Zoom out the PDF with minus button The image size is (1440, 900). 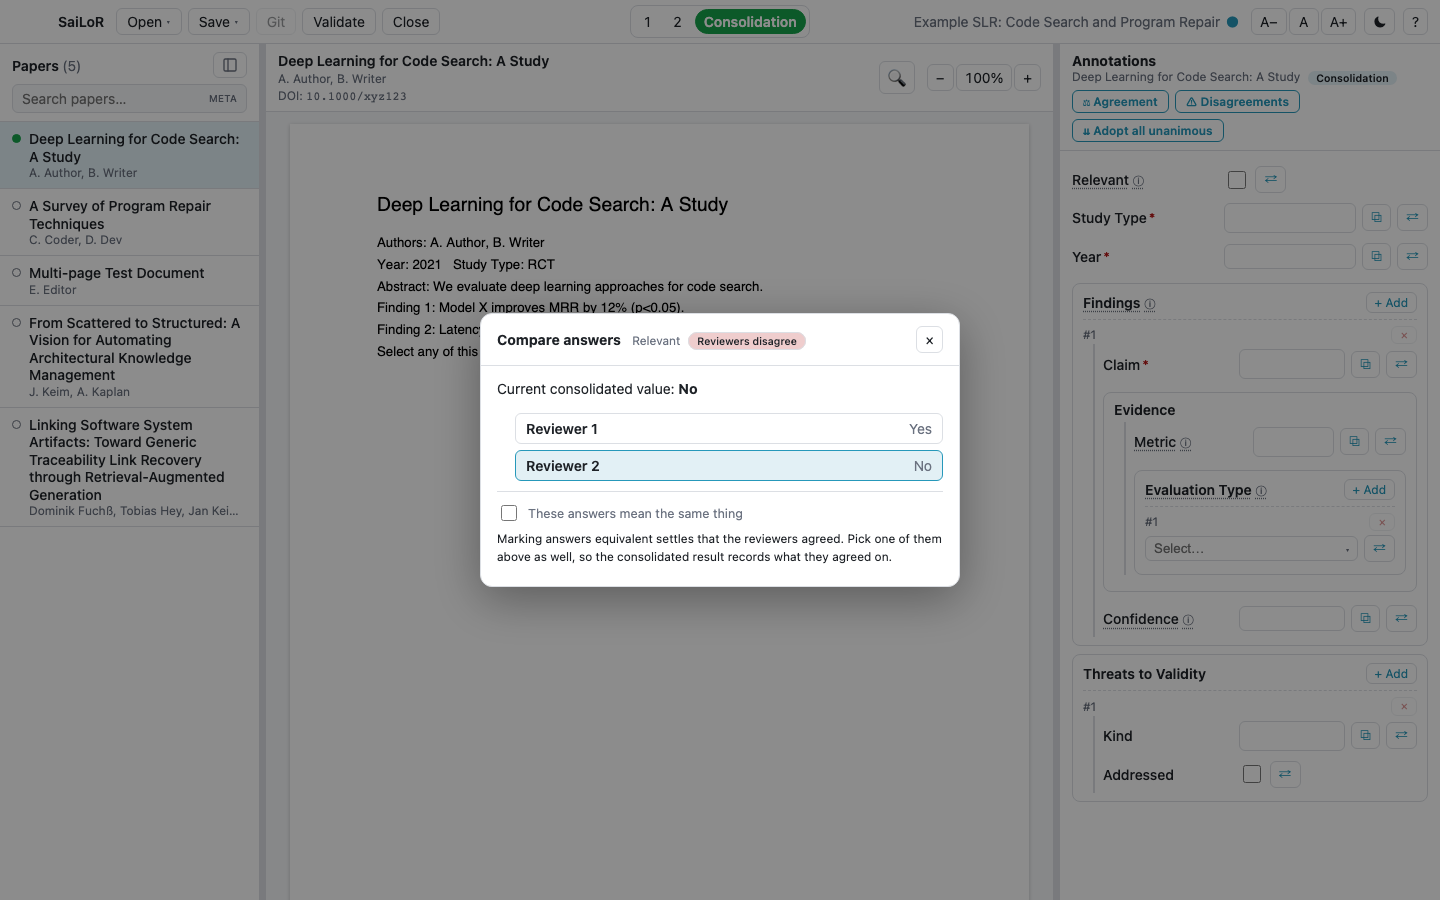(x=940, y=78)
